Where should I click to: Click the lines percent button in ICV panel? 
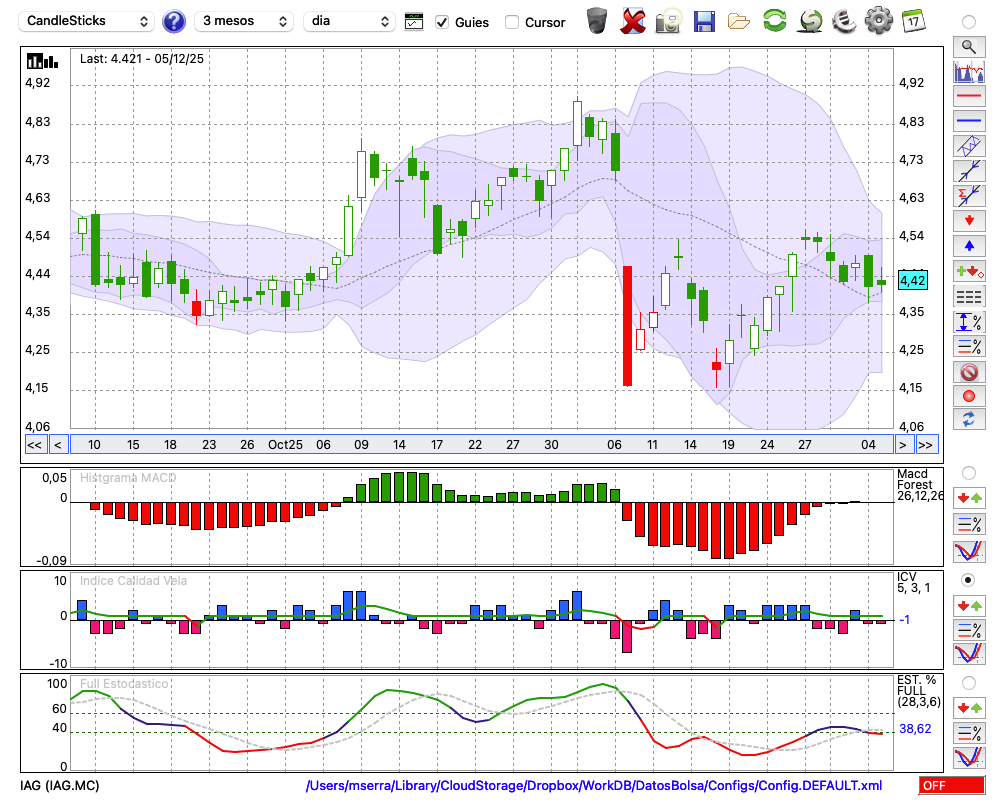(969, 630)
